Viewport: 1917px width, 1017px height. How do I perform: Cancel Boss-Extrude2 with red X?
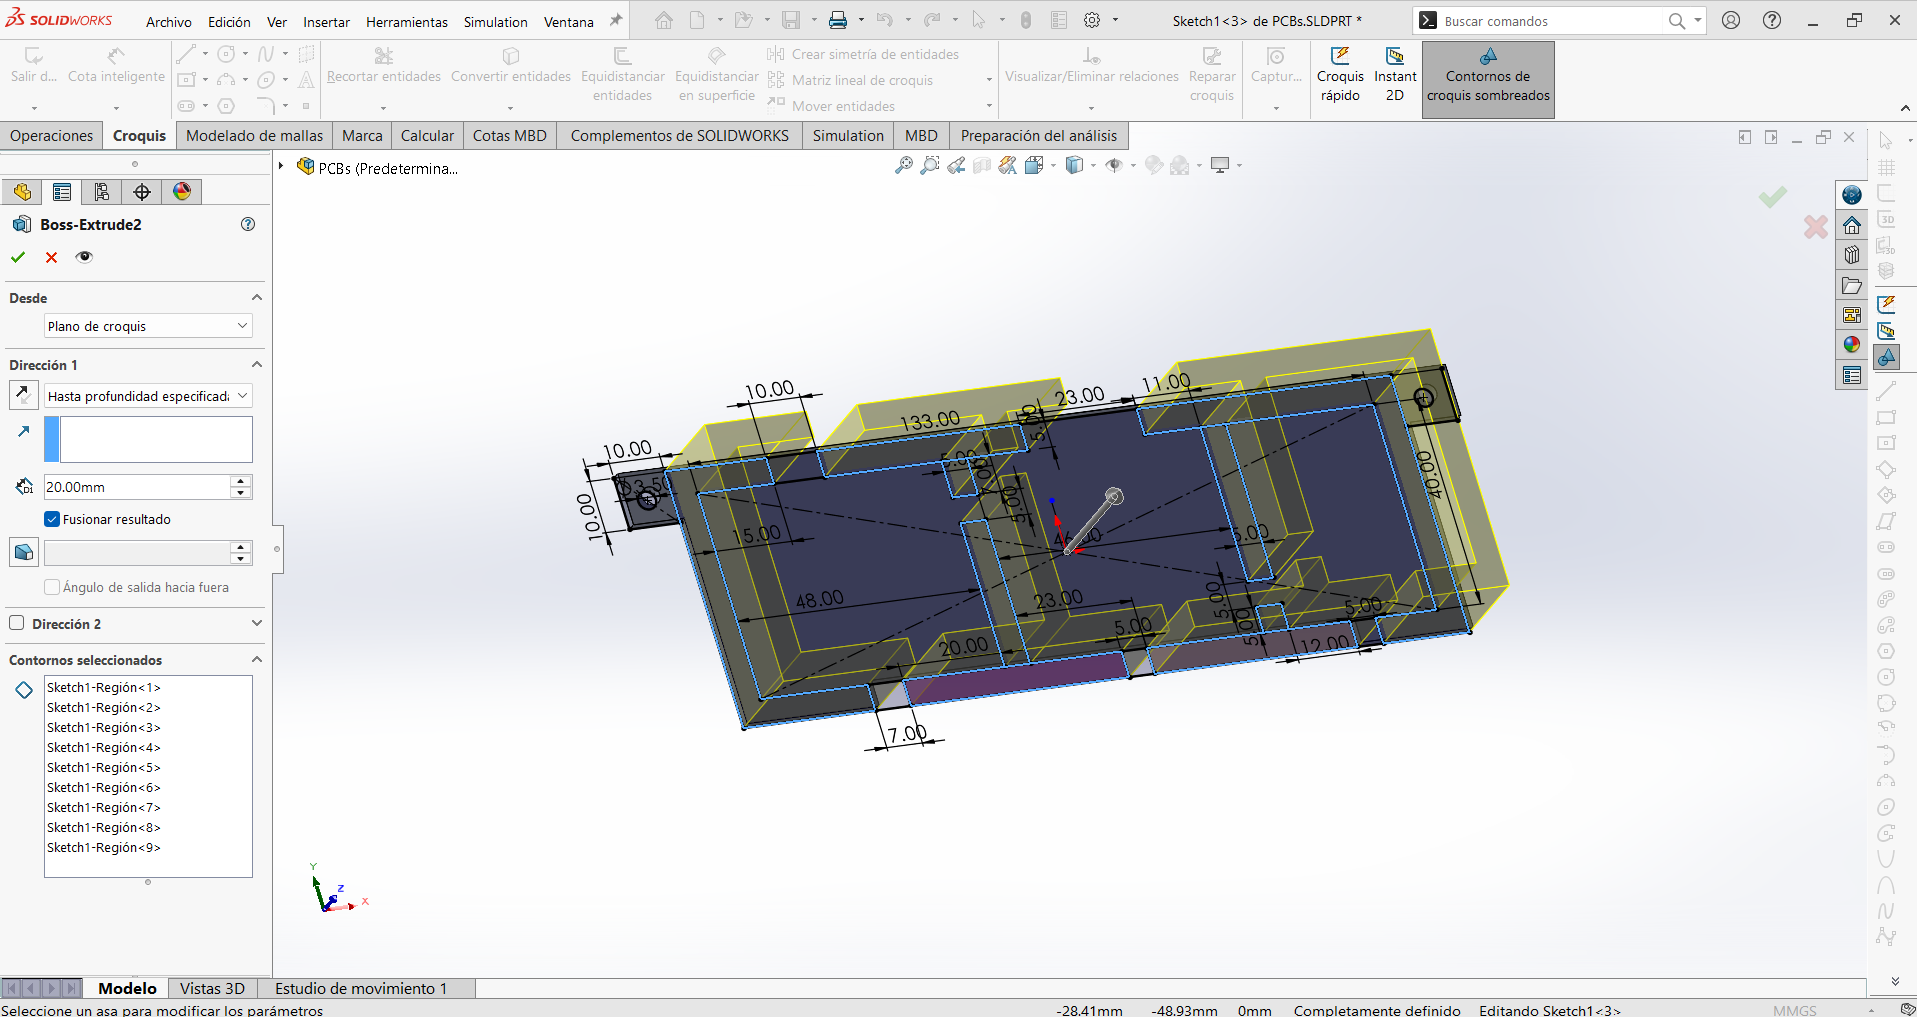(51, 257)
